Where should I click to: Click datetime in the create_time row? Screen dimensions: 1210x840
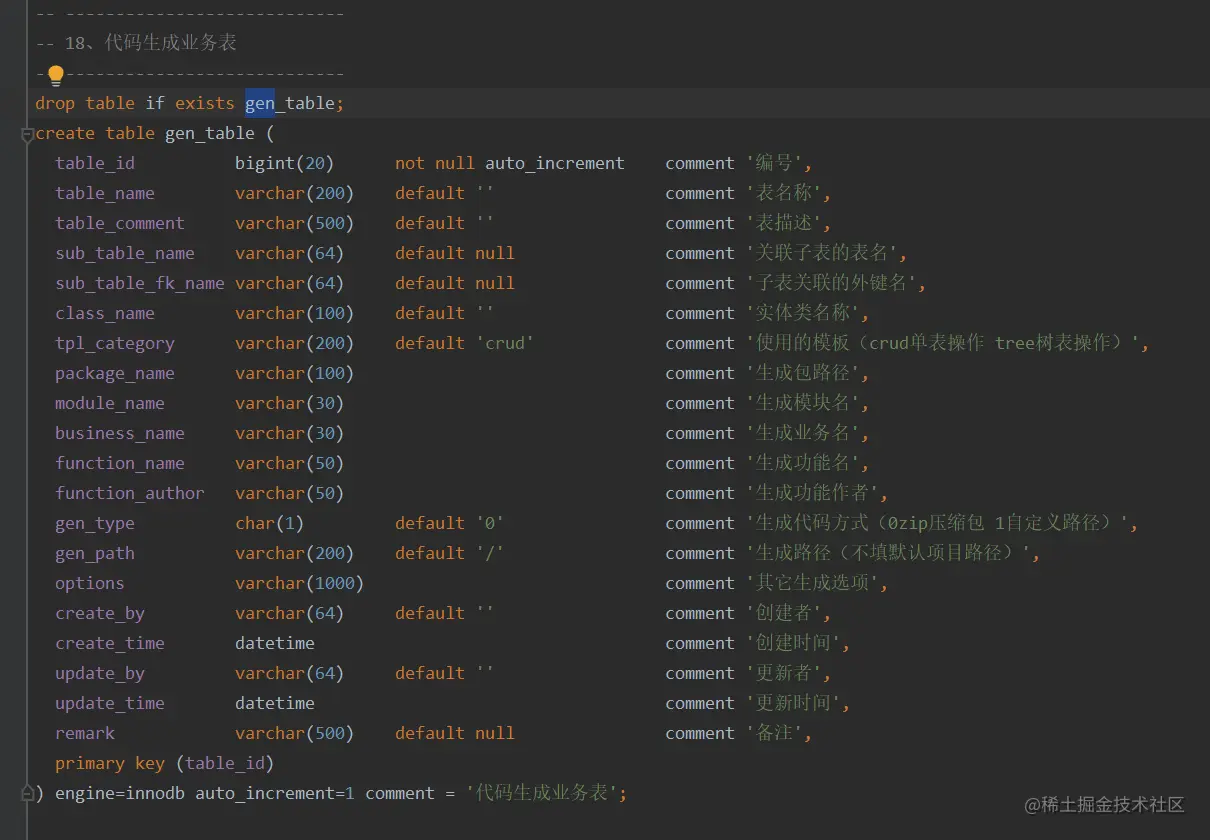(x=275, y=643)
